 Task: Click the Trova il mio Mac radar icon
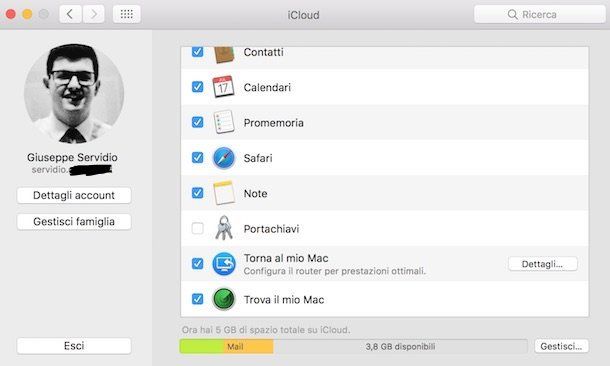pyautogui.click(x=224, y=299)
